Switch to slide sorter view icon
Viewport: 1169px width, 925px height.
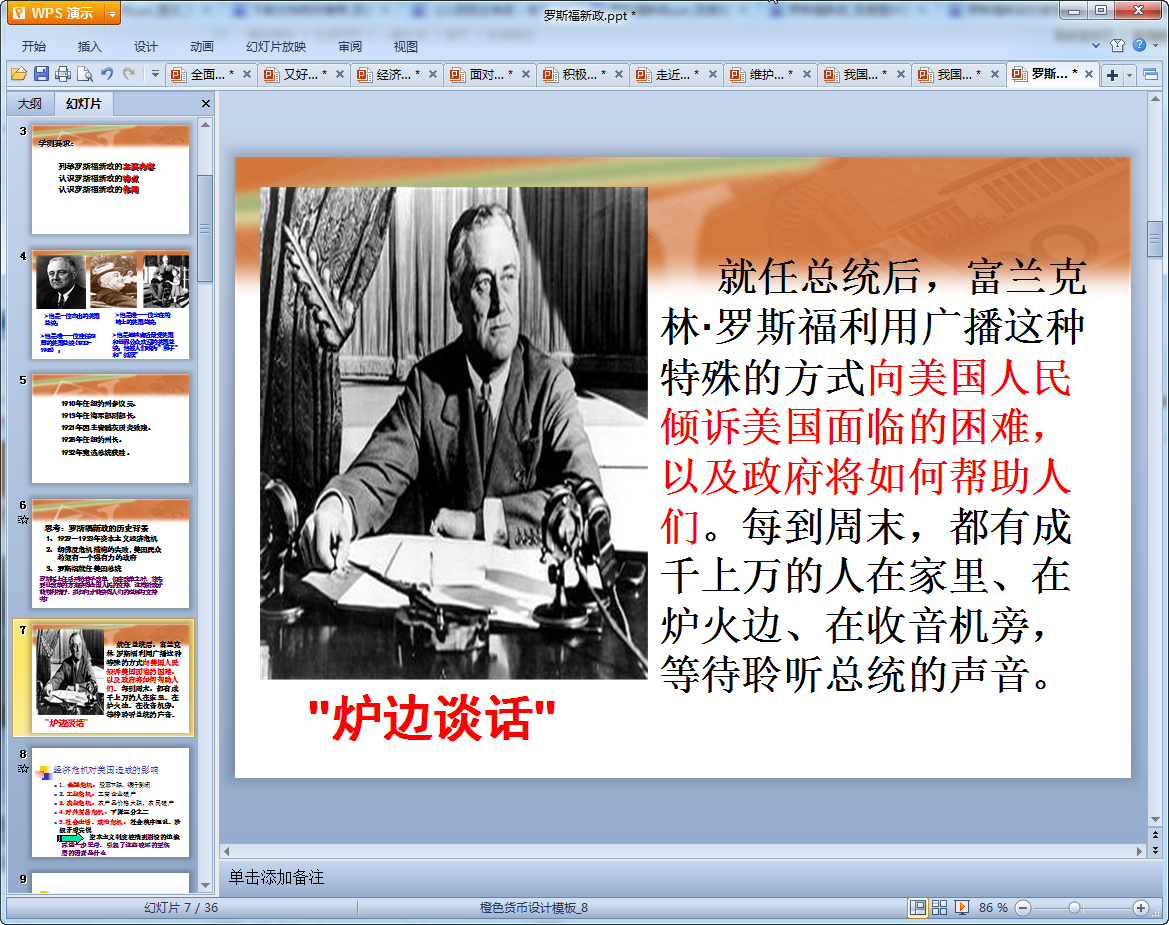click(939, 907)
